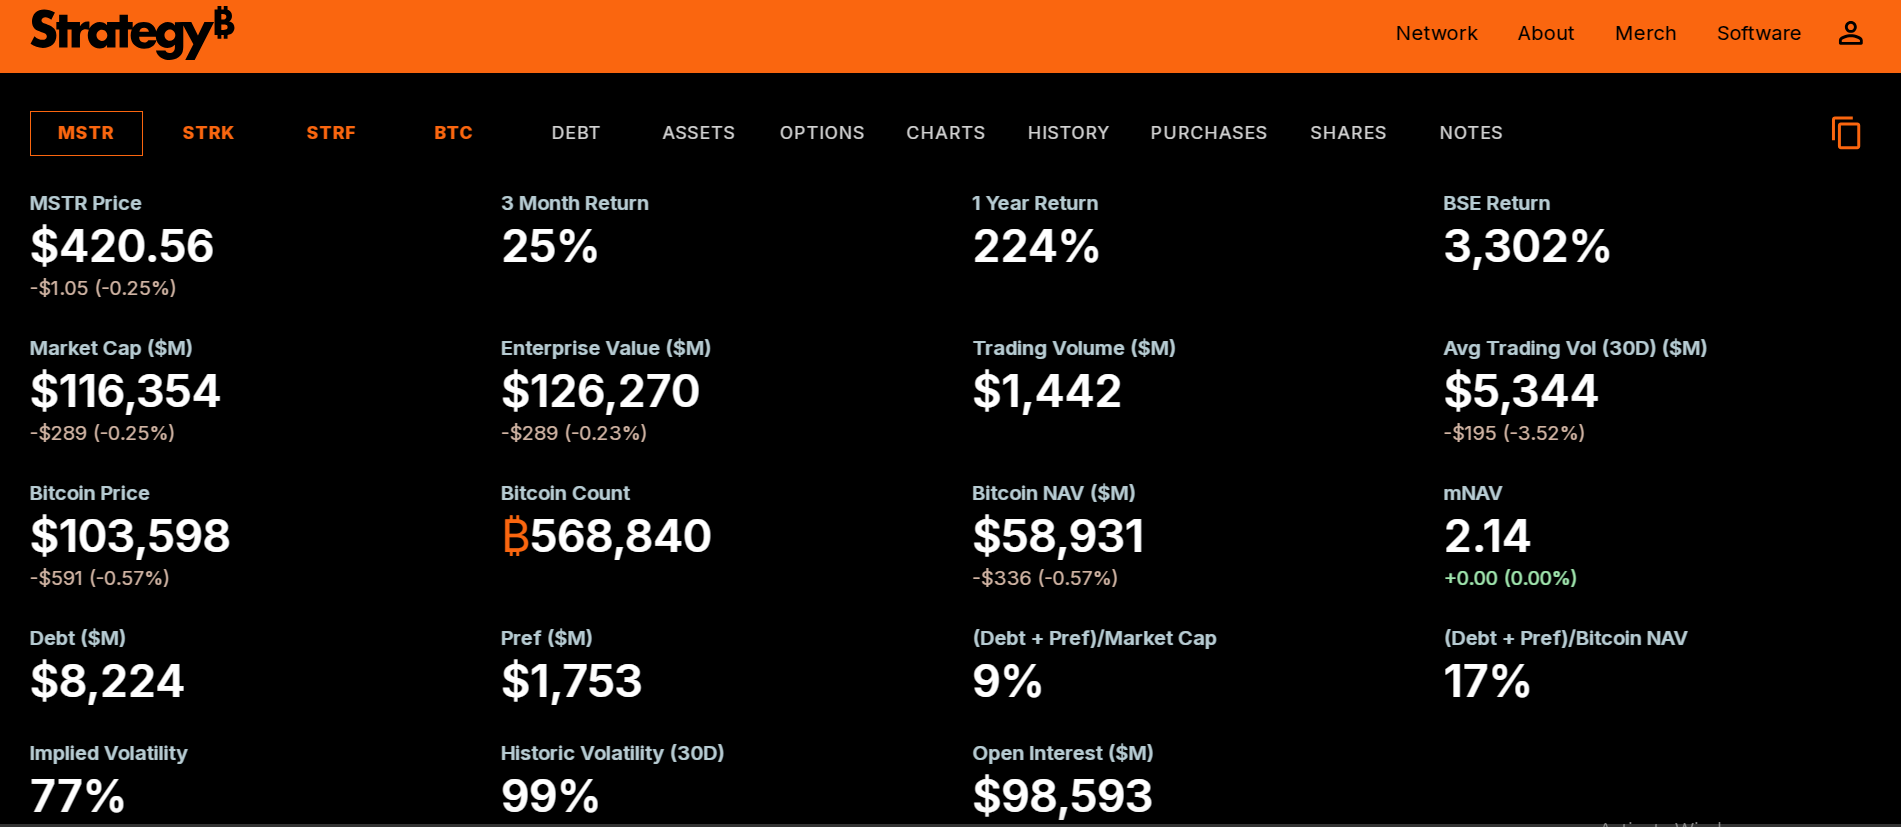Viewport: 1901px width, 827px height.
Task: Click the copy data icon
Action: [1846, 133]
